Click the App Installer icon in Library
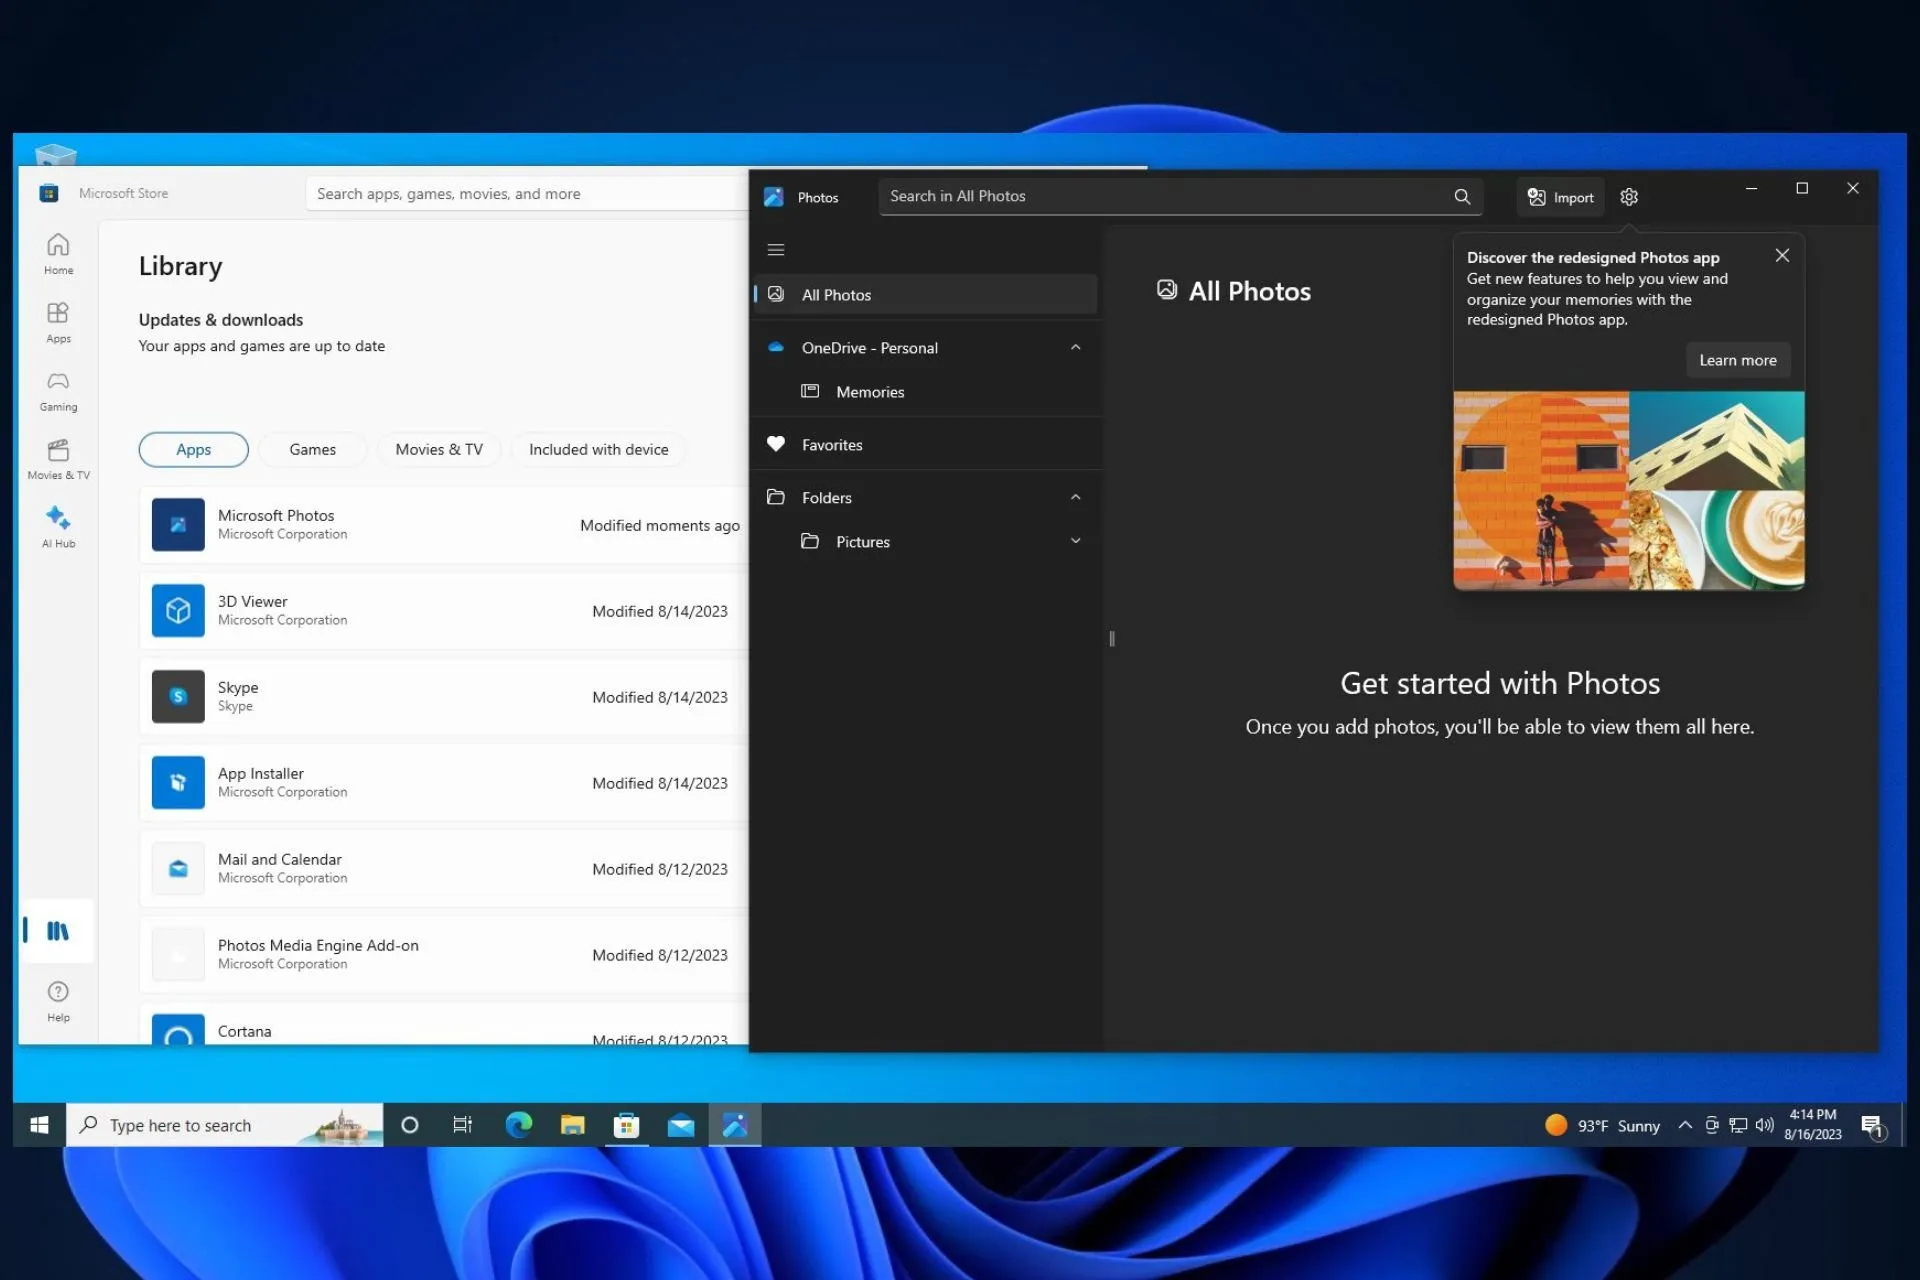Viewport: 1920px width, 1280px height. pyautogui.click(x=178, y=782)
